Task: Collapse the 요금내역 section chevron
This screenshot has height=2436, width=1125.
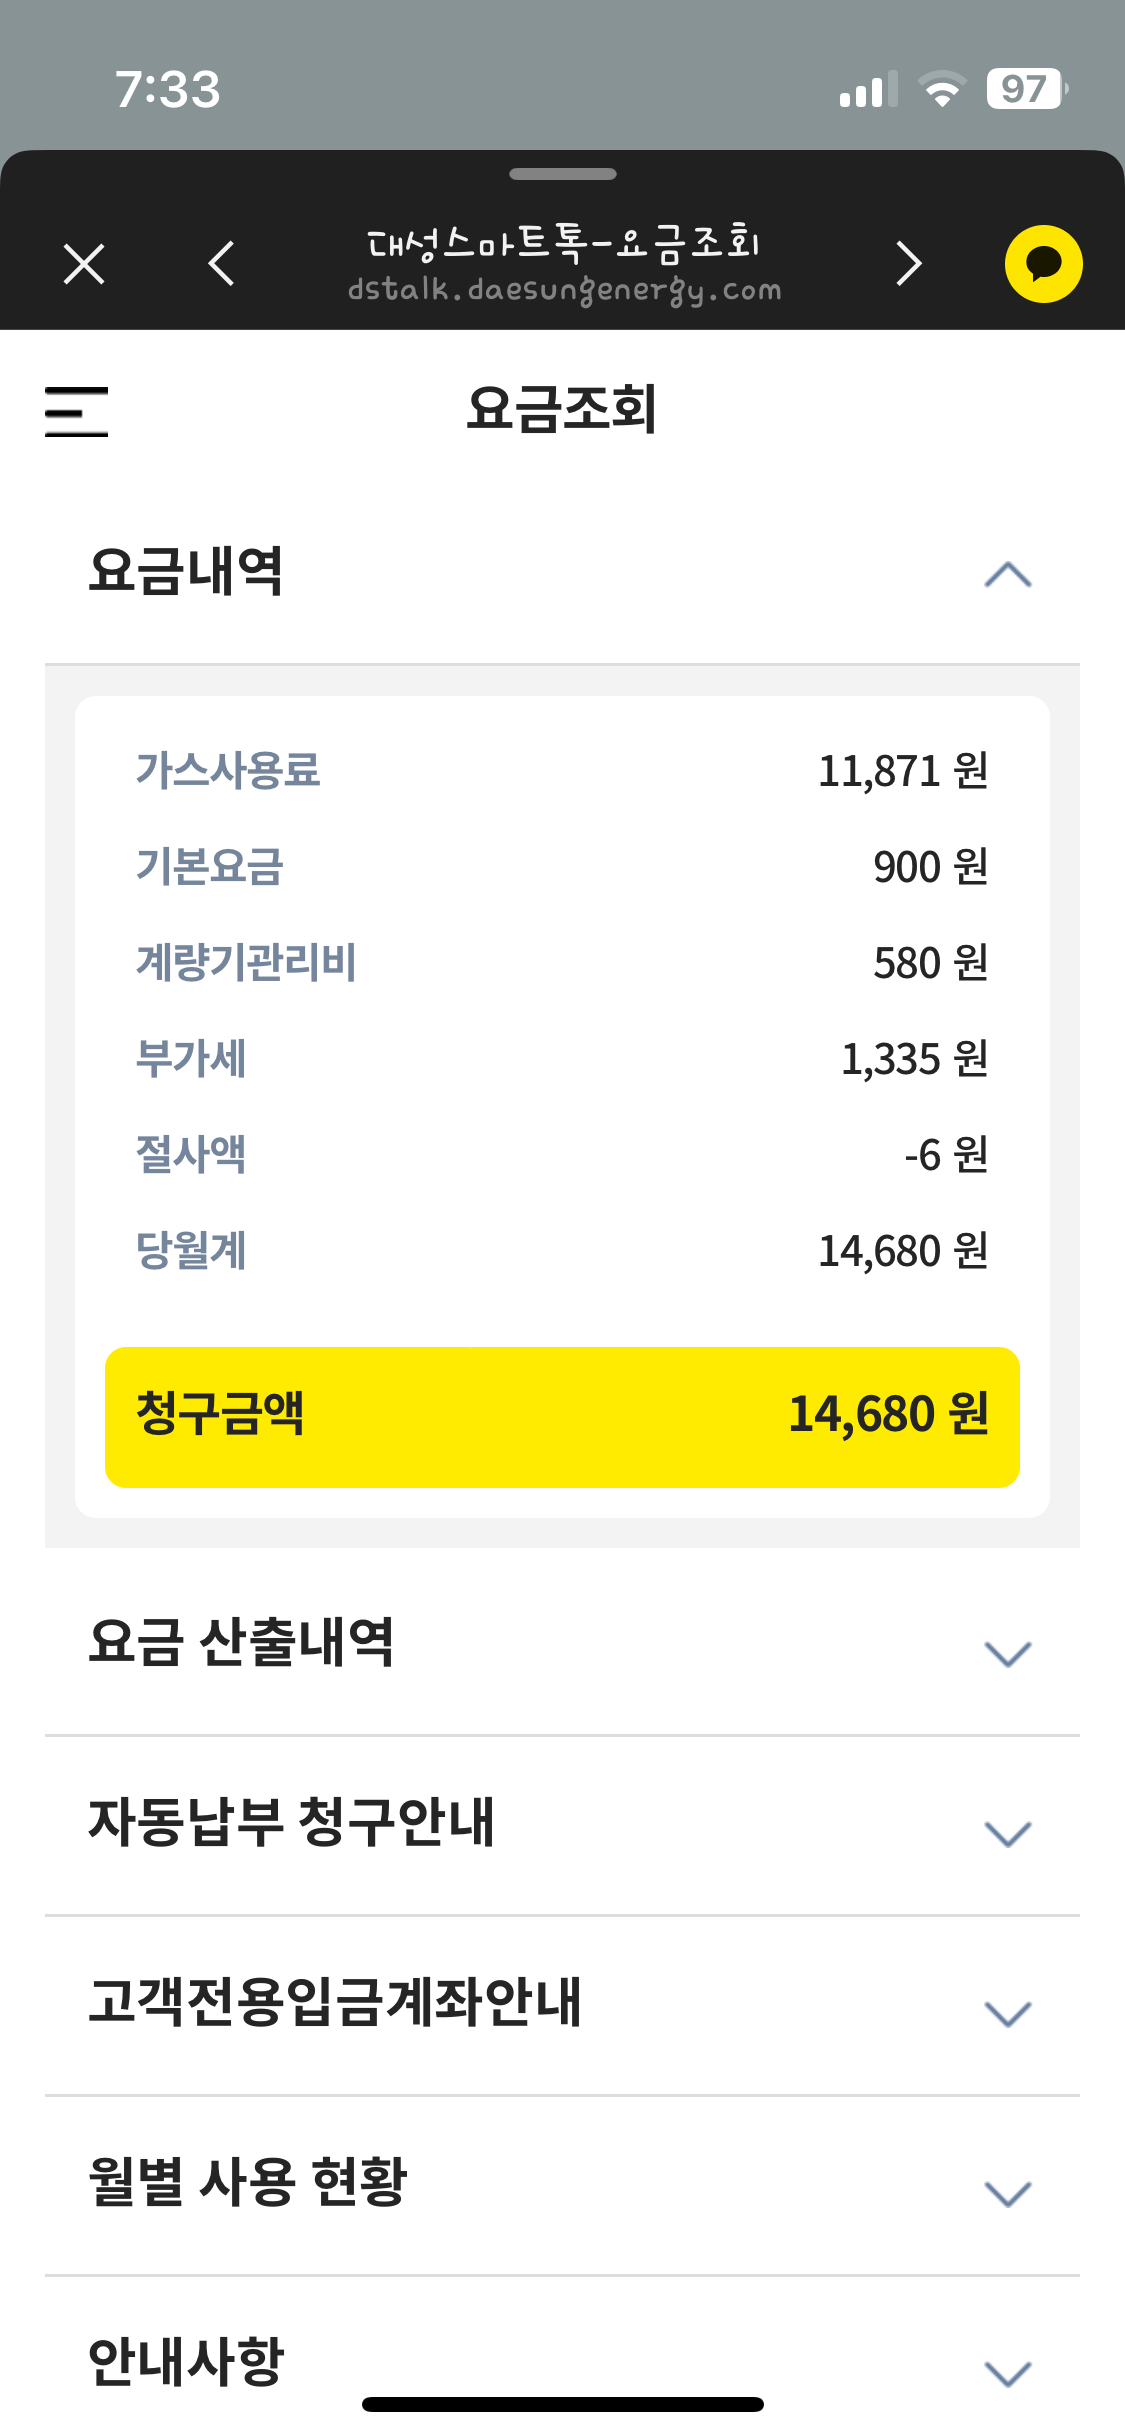Action: [x=1007, y=575]
